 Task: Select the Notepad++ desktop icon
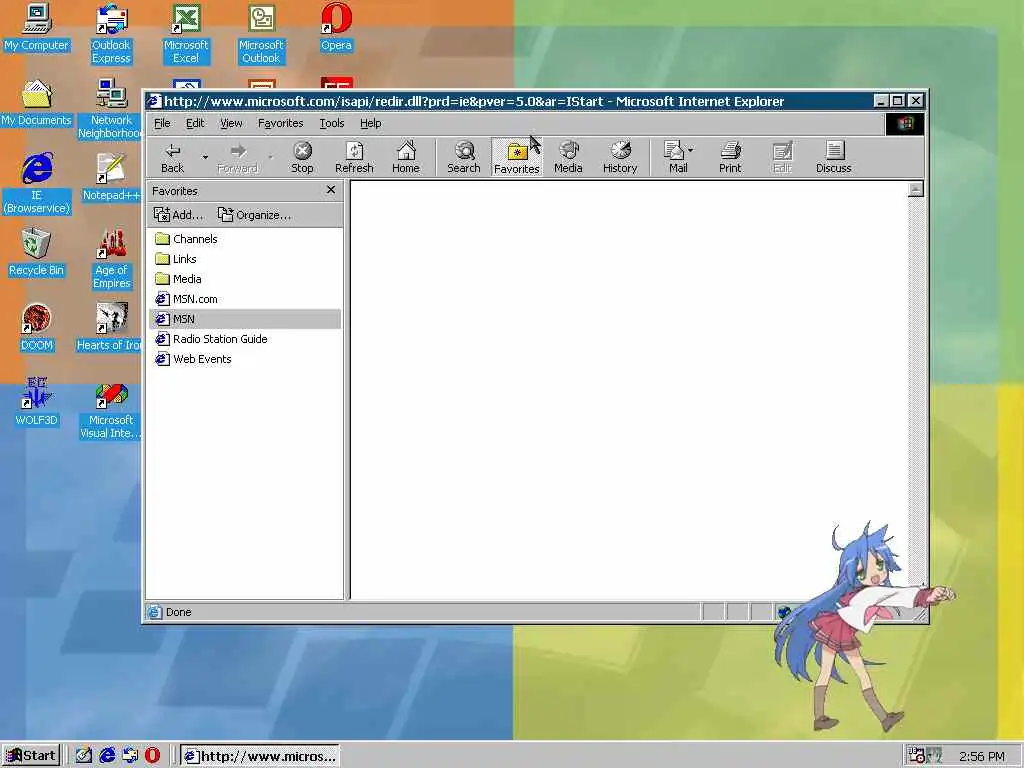(111, 177)
